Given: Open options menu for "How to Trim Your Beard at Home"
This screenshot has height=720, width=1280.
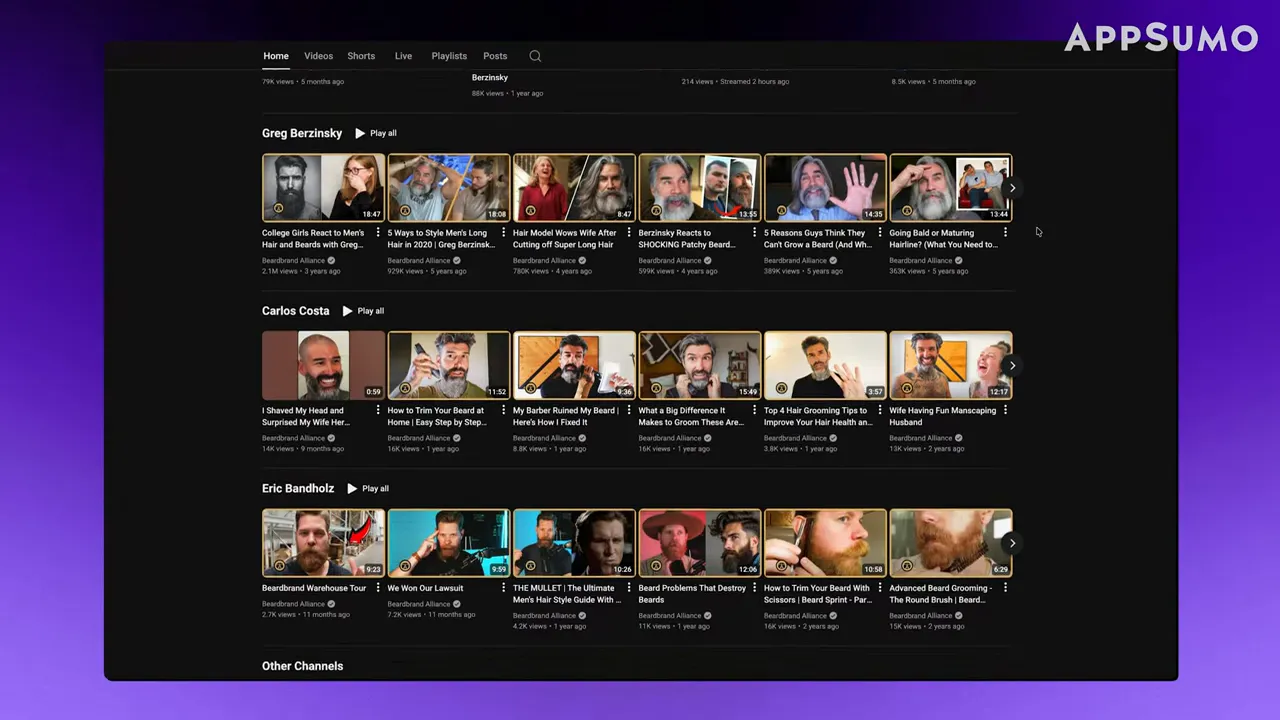Looking at the screenshot, I should coord(503,410).
